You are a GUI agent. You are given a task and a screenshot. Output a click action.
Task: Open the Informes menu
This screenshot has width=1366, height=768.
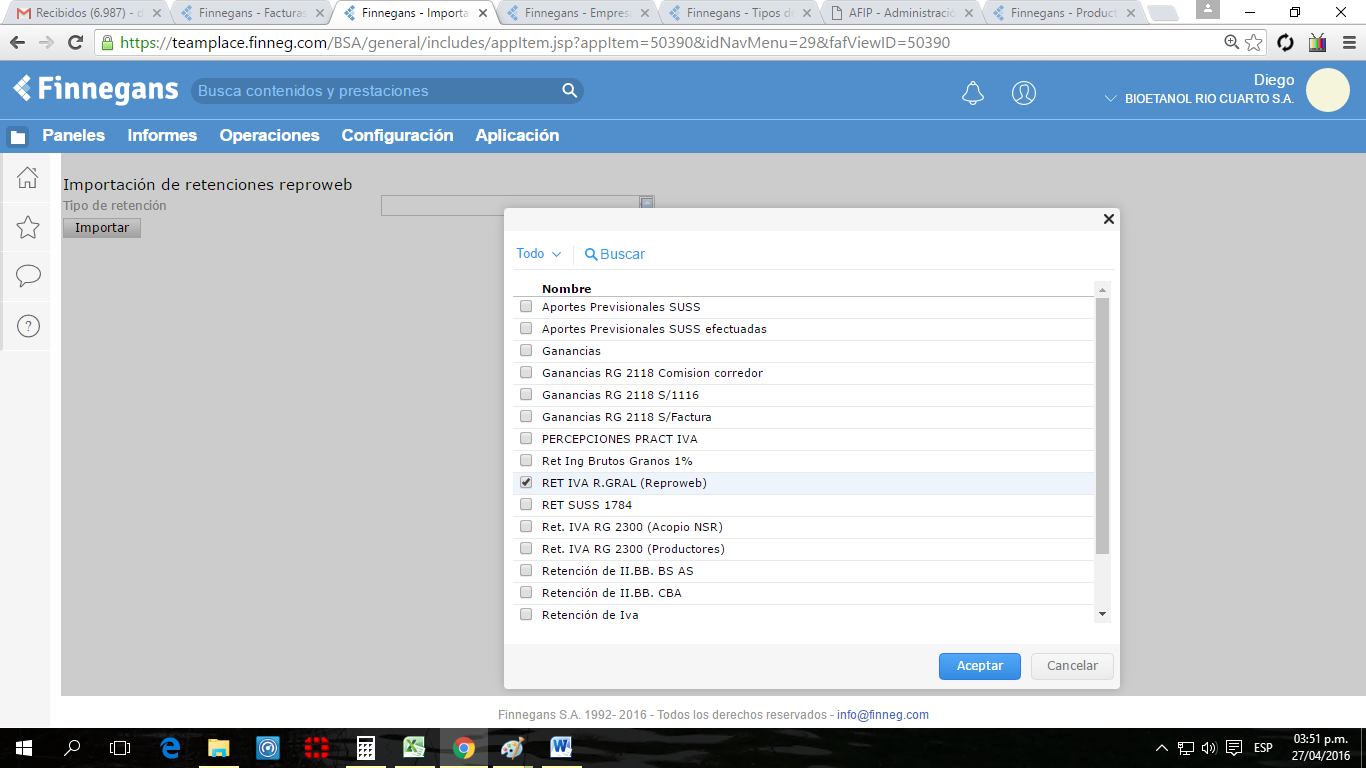[162, 135]
